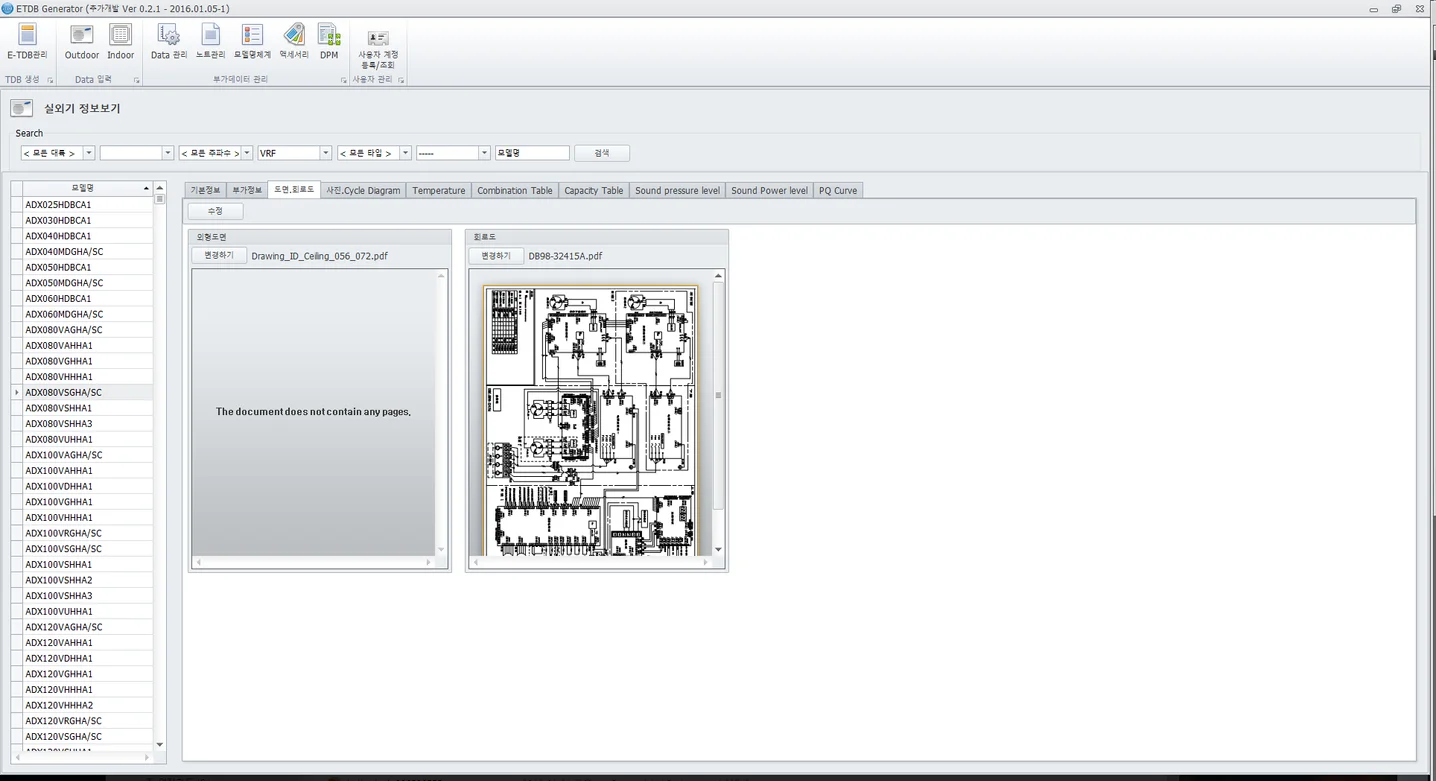Switch to the 기본정보 tab
Screen dimensions: 1436x781
coord(205,190)
